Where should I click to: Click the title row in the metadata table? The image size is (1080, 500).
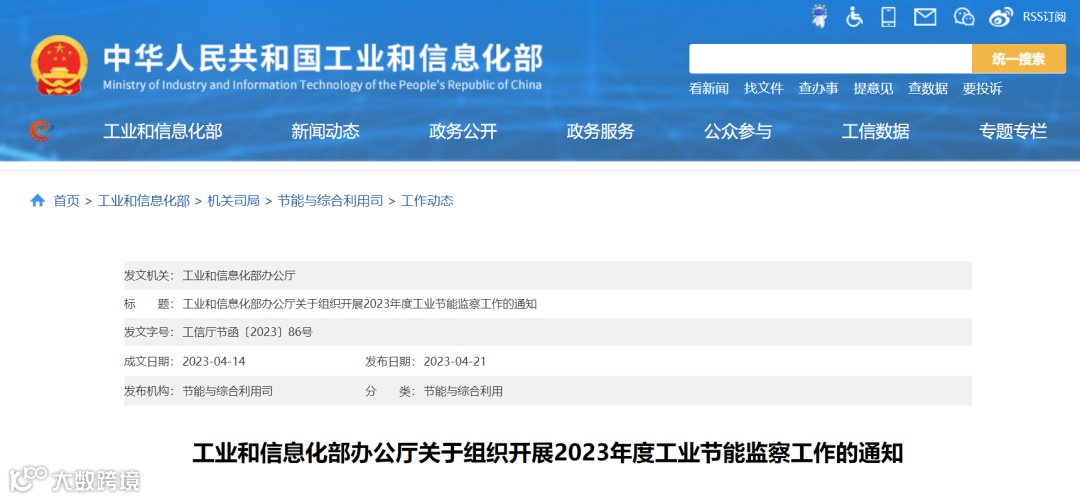pyautogui.click(x=548, y=304)
